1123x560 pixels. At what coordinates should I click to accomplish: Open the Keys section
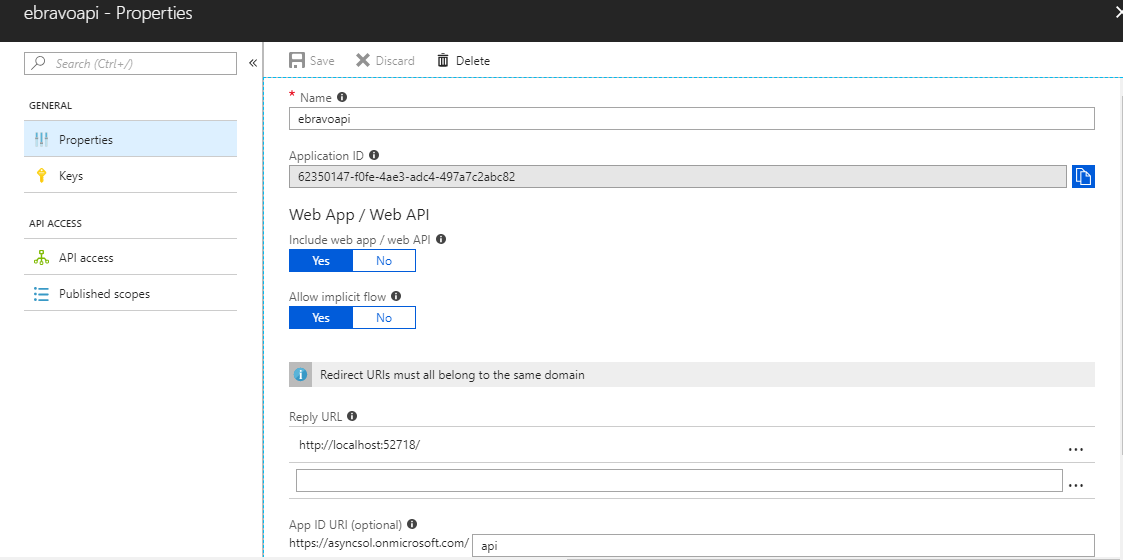pyautogui.click(x=71, y=176)
